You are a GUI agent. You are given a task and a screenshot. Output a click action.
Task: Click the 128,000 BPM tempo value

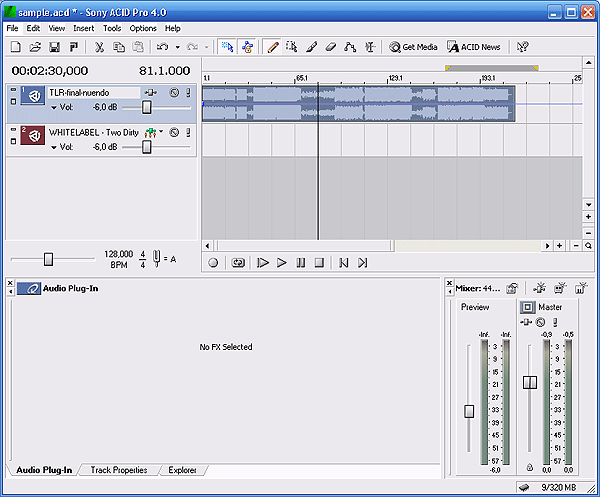tap(118, 255)
